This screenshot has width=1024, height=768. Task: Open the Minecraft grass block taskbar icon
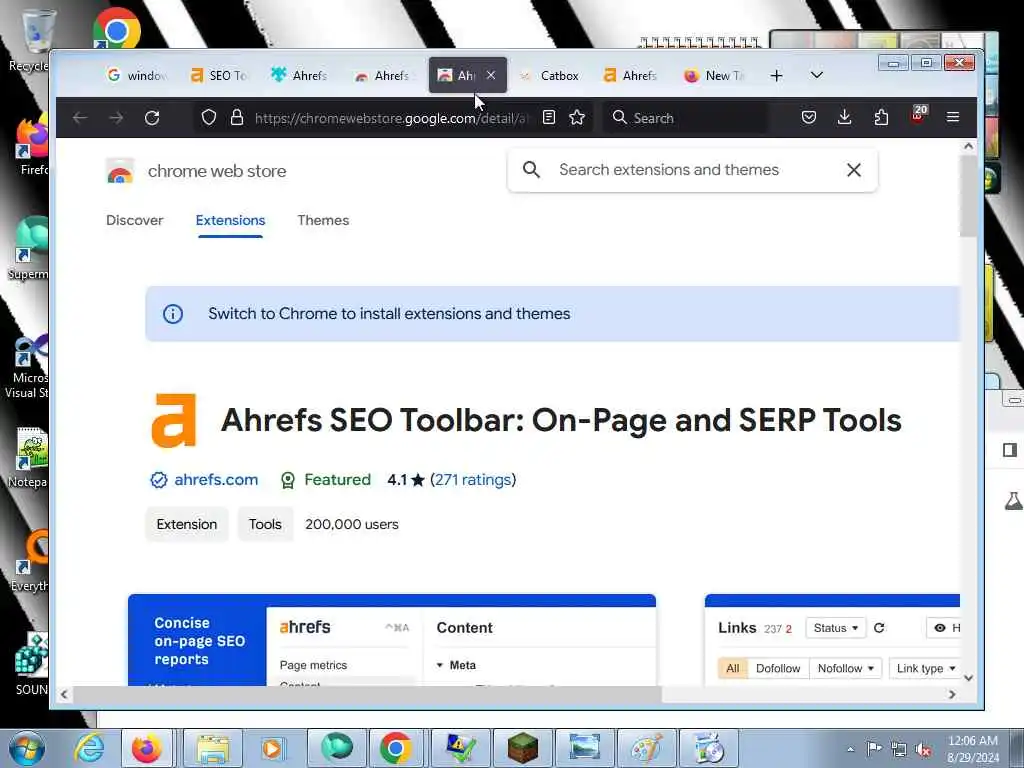522,748
